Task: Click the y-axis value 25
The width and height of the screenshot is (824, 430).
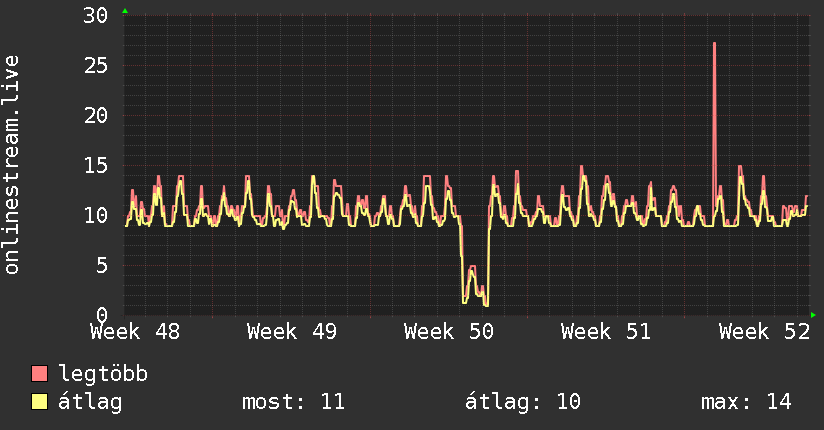Action: [96, 66]
